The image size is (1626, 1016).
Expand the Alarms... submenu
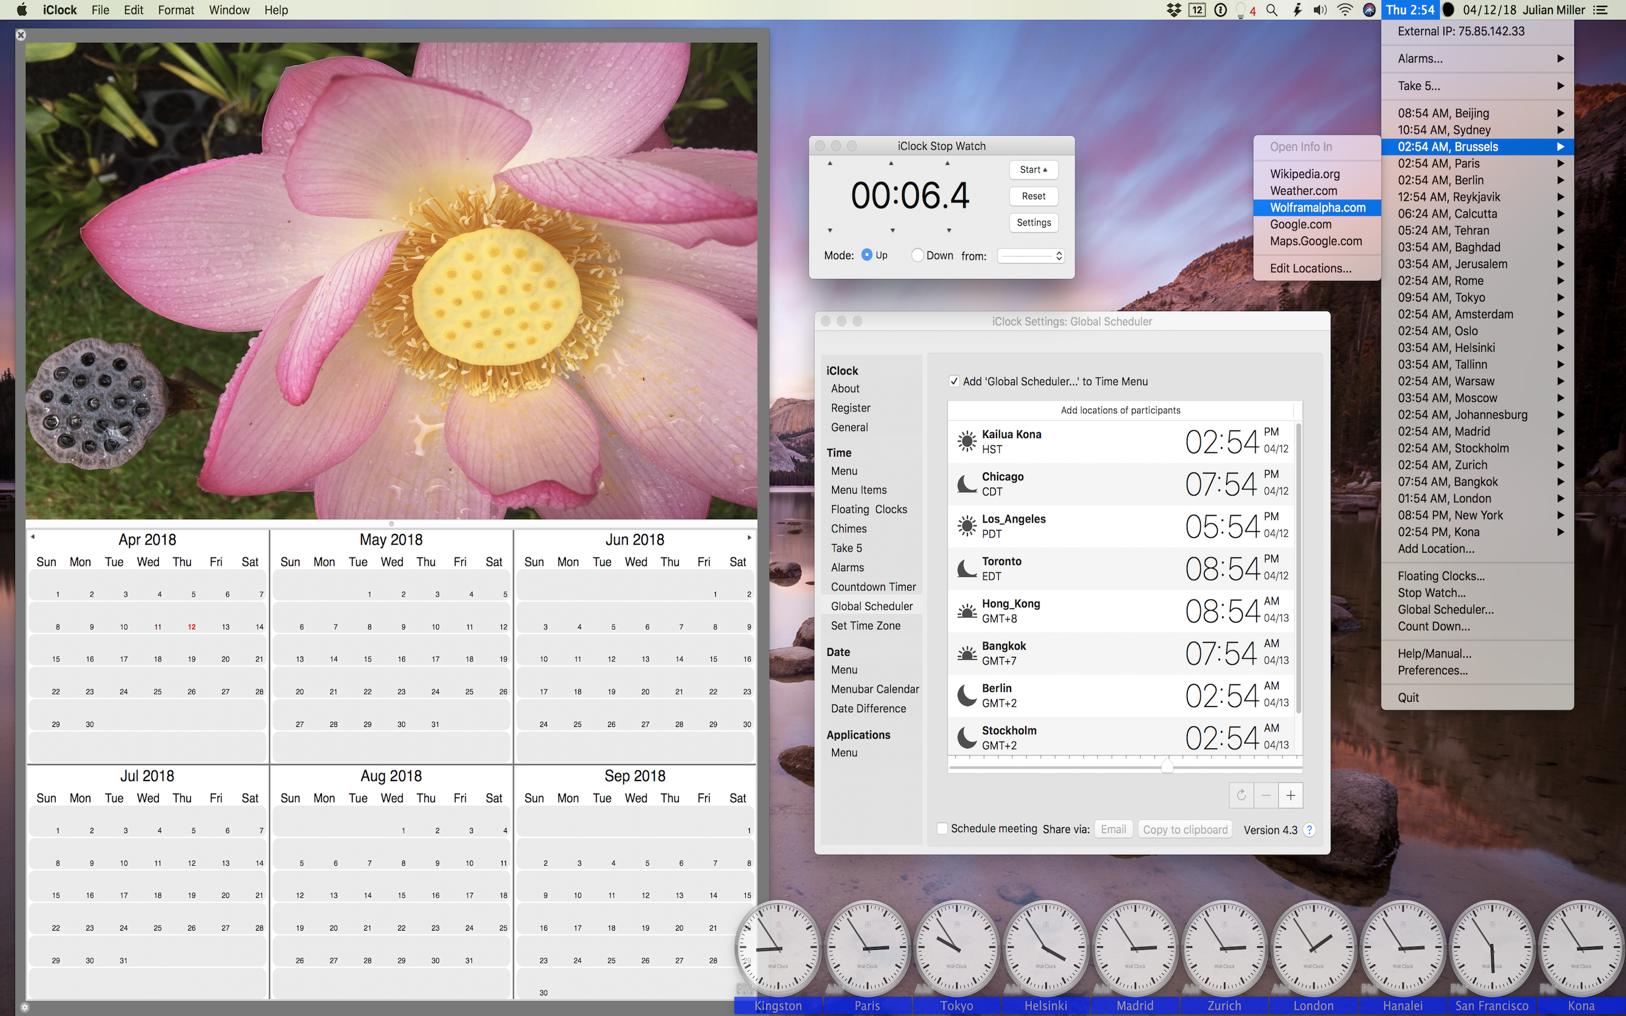(x=1477, y=58)
